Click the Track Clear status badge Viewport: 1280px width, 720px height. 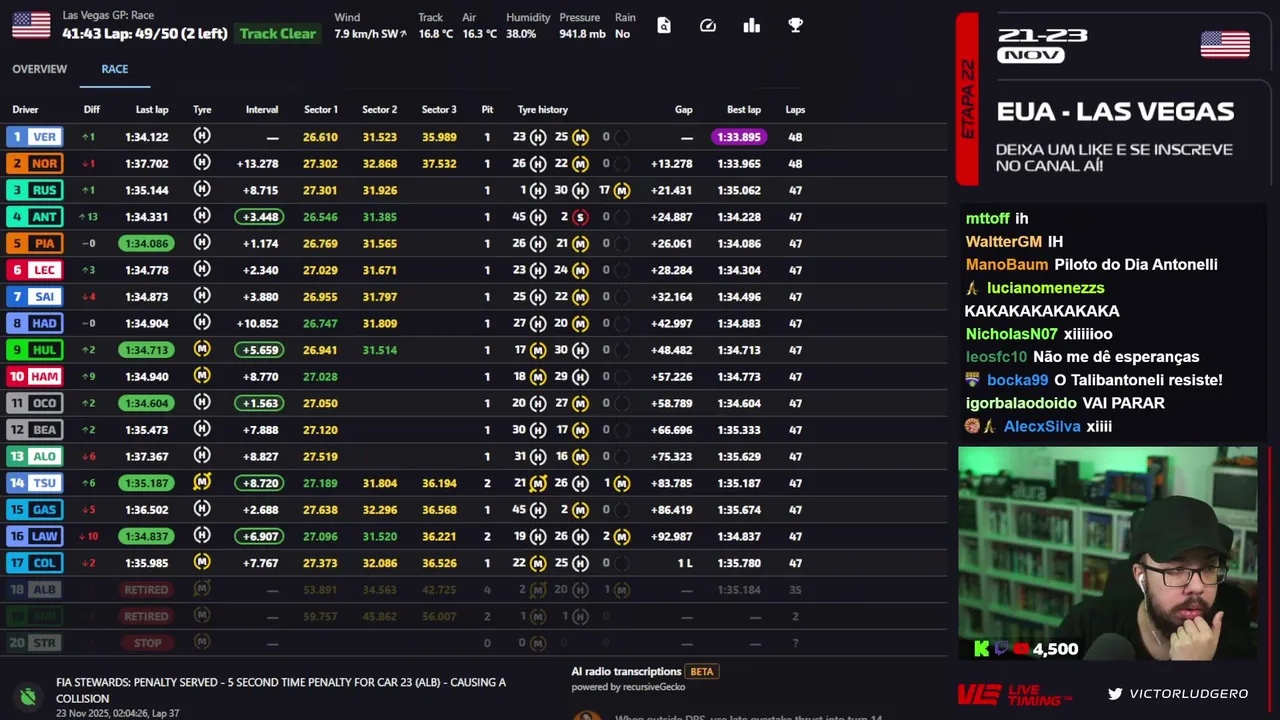[x=278, y=33]
